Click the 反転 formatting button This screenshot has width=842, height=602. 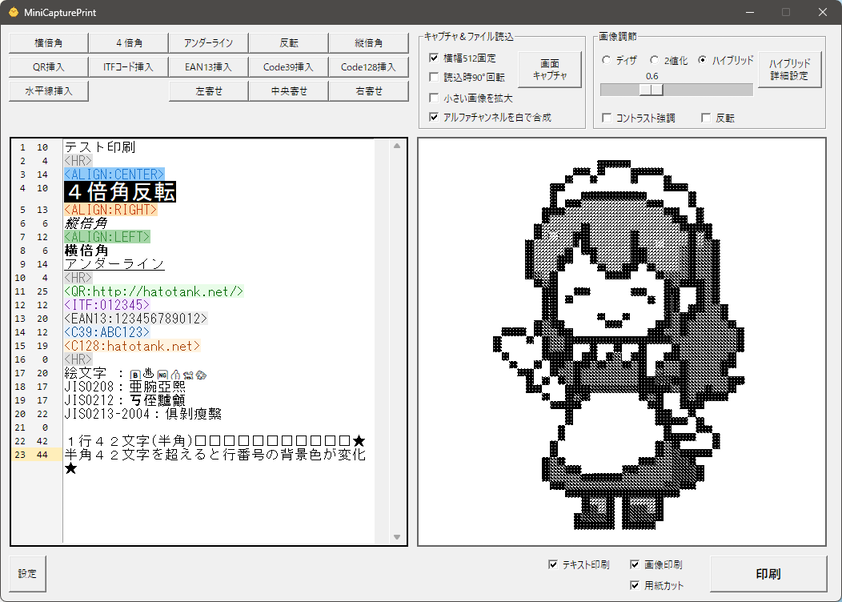click(x=288, y=43)
